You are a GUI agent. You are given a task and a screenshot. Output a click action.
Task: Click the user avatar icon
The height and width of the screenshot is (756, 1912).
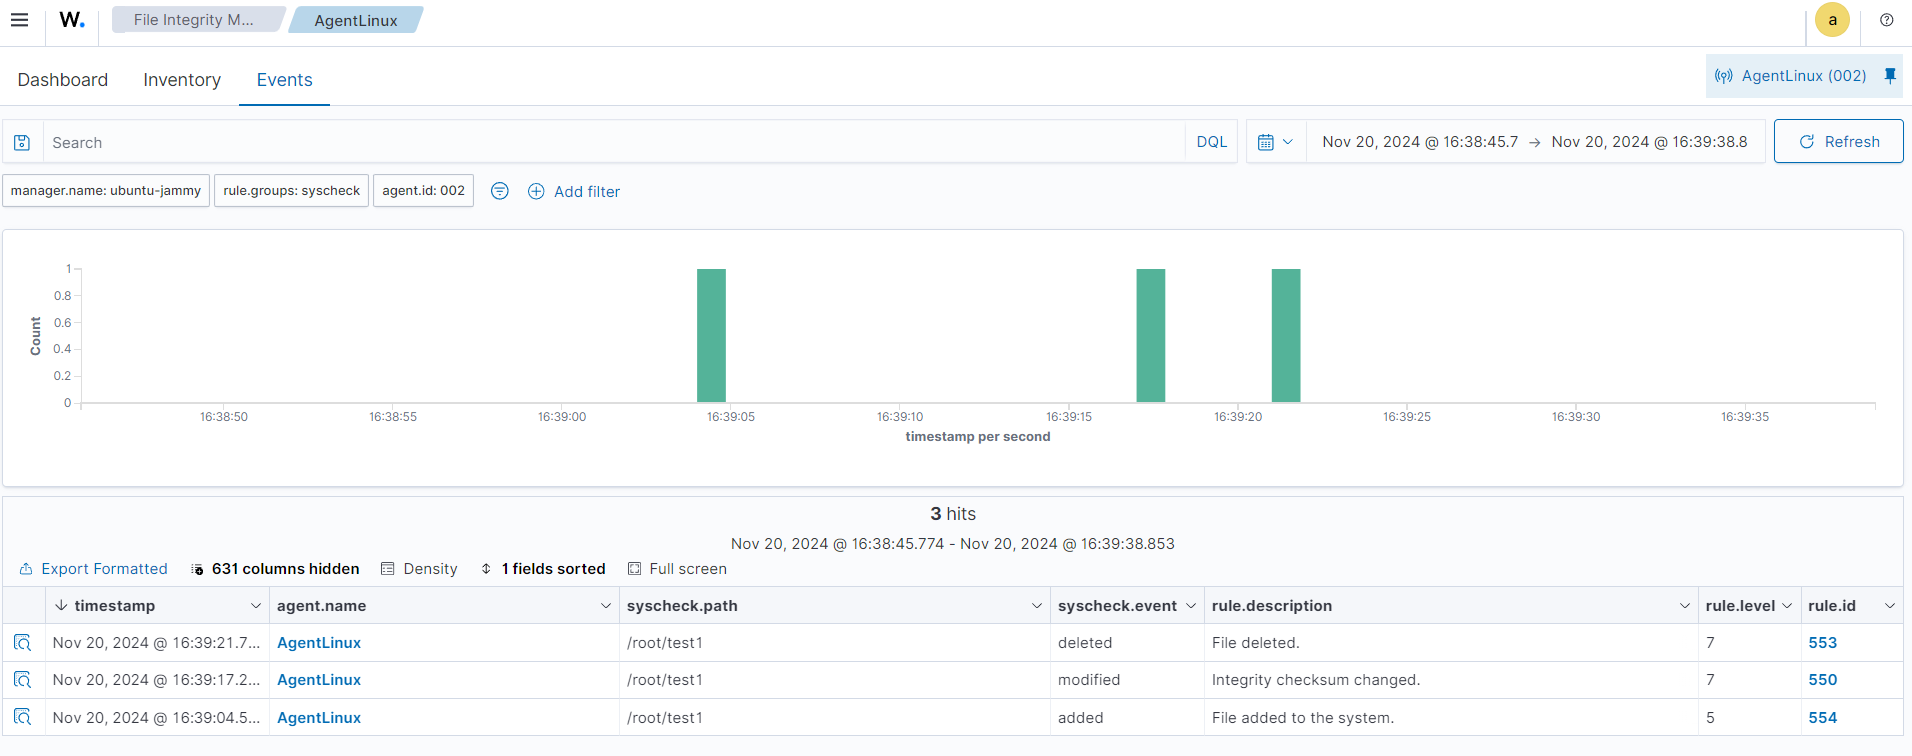(1832, 20)
